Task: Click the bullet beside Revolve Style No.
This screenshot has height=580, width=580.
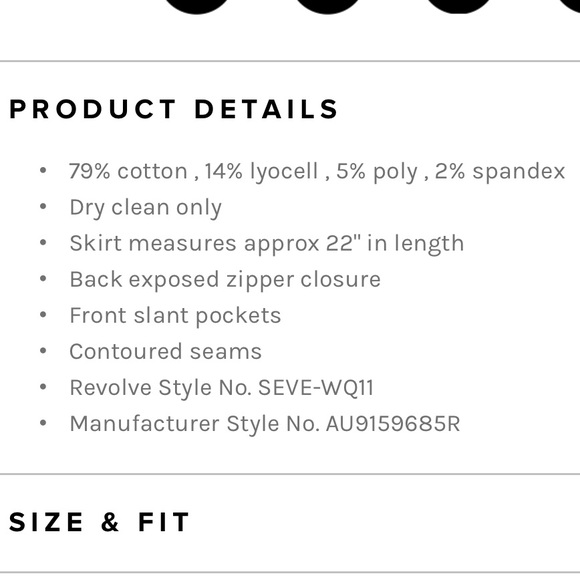Action: (43, 387)
